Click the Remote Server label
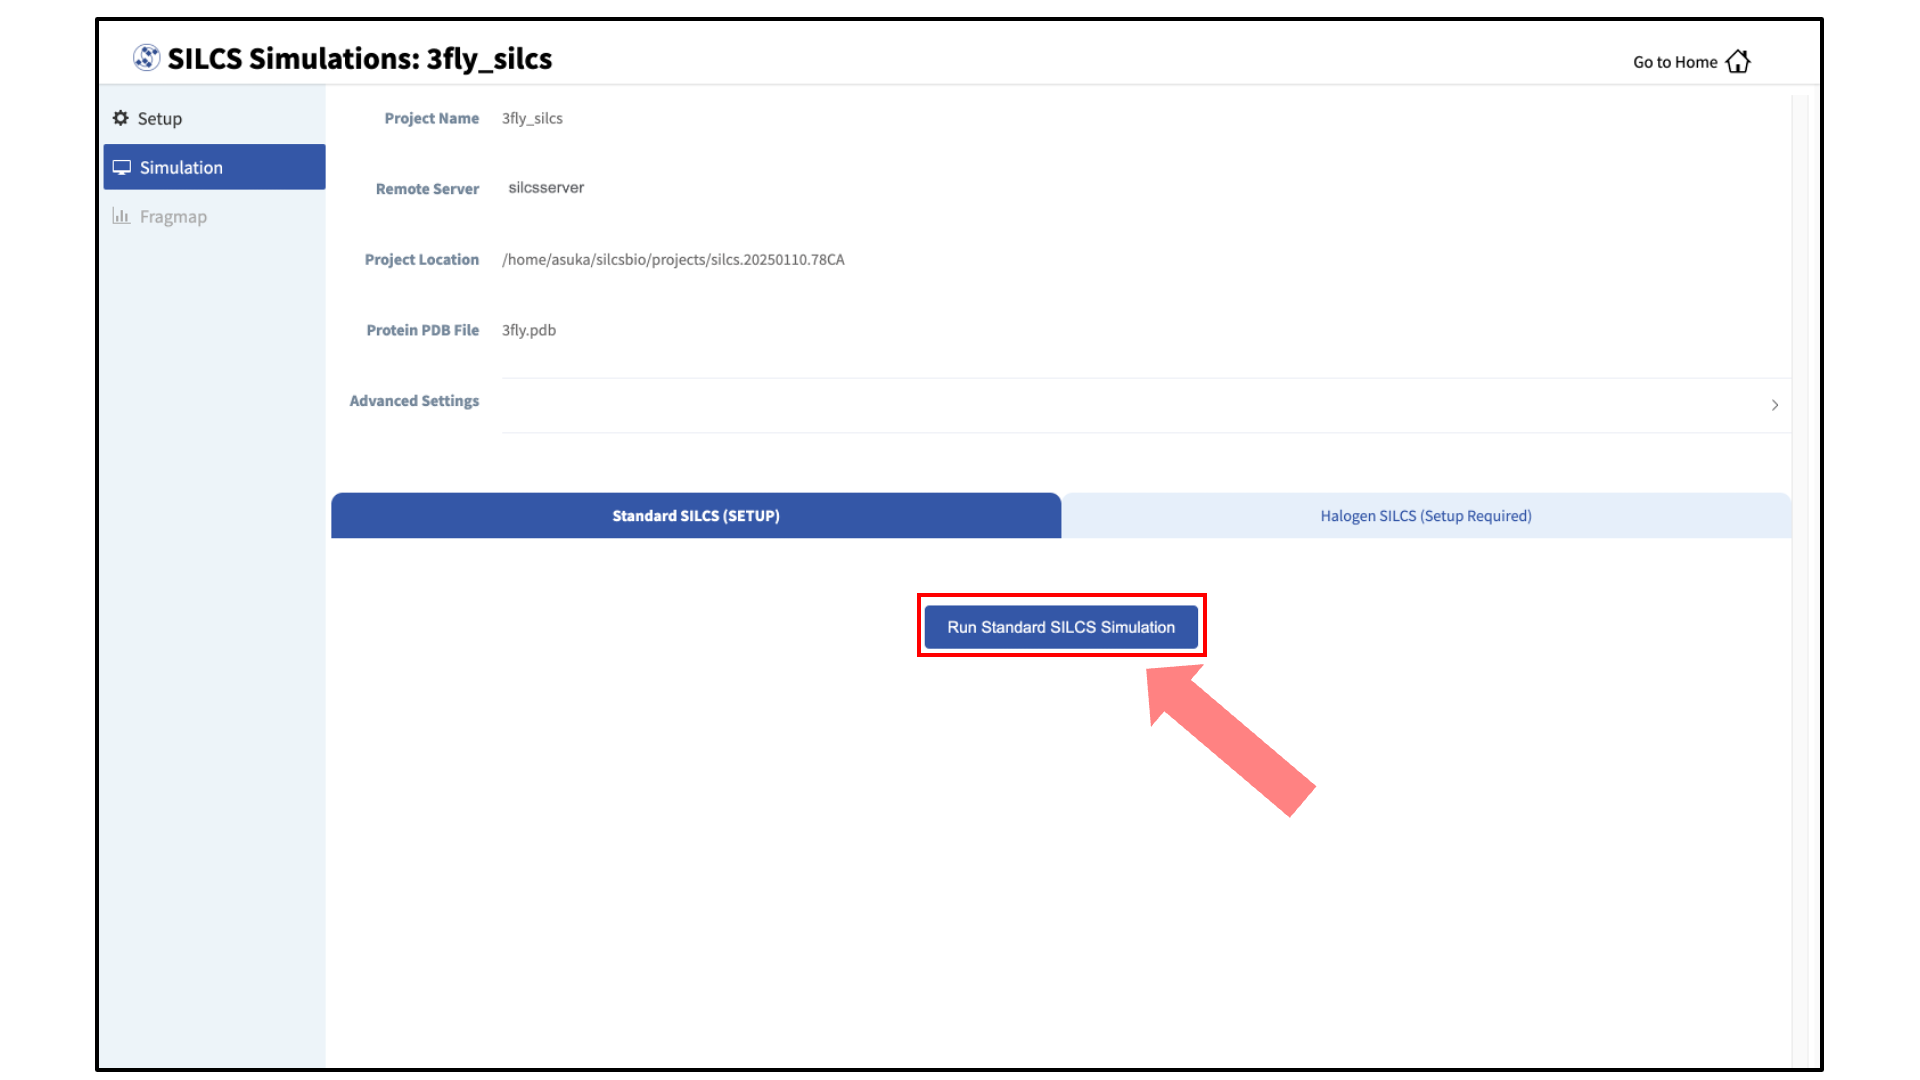 coord(427,189)
